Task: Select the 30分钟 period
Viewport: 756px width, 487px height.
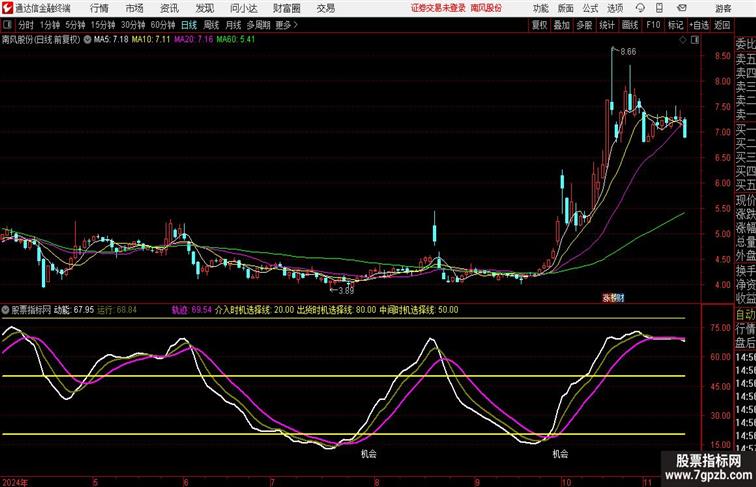Action: click(x=133, y=25)
